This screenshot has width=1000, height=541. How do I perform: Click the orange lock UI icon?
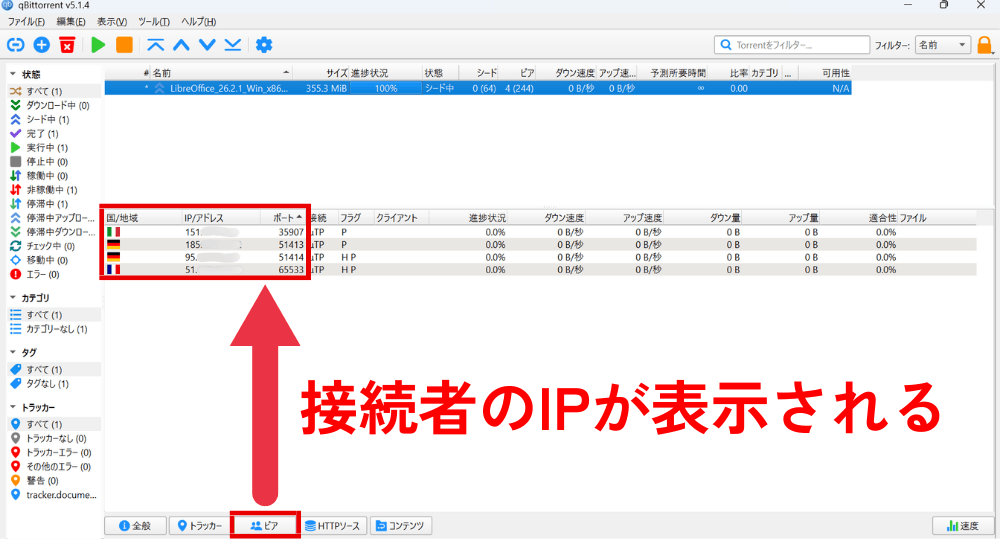pyautogui.click(x=985, y=45)
